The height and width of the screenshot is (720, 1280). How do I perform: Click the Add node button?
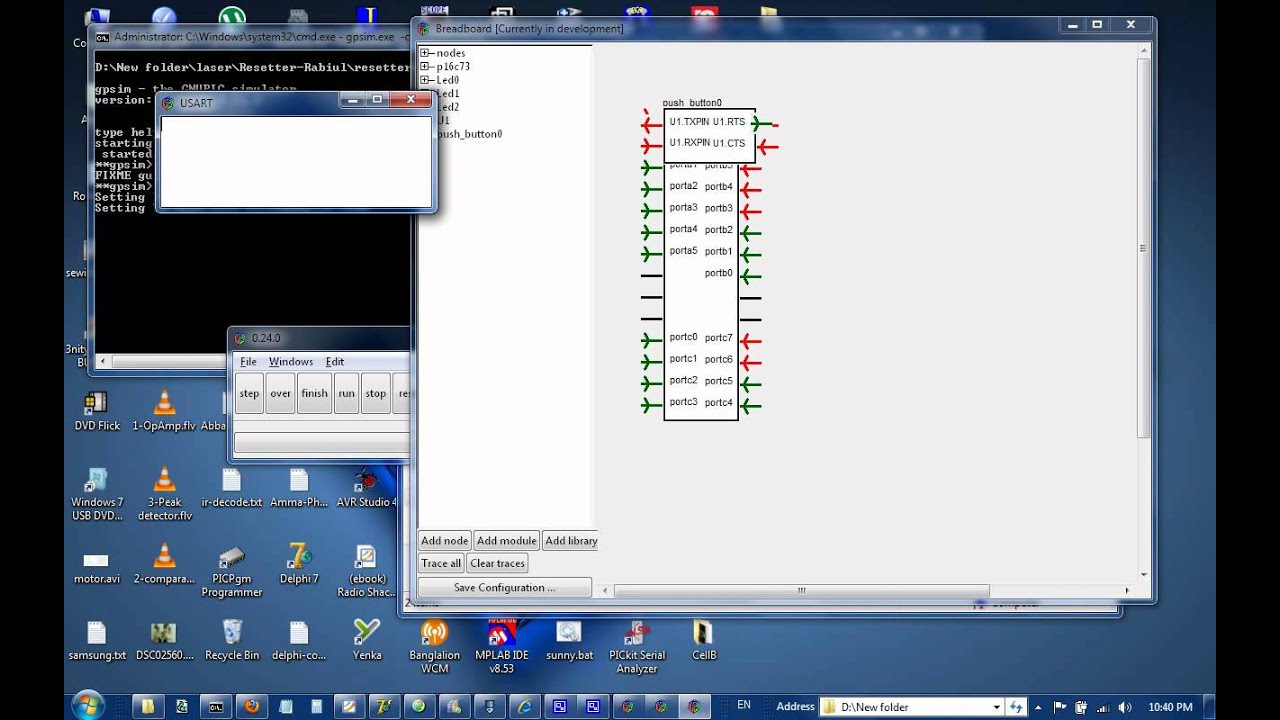pyautogui.click(x=445, y=541)
